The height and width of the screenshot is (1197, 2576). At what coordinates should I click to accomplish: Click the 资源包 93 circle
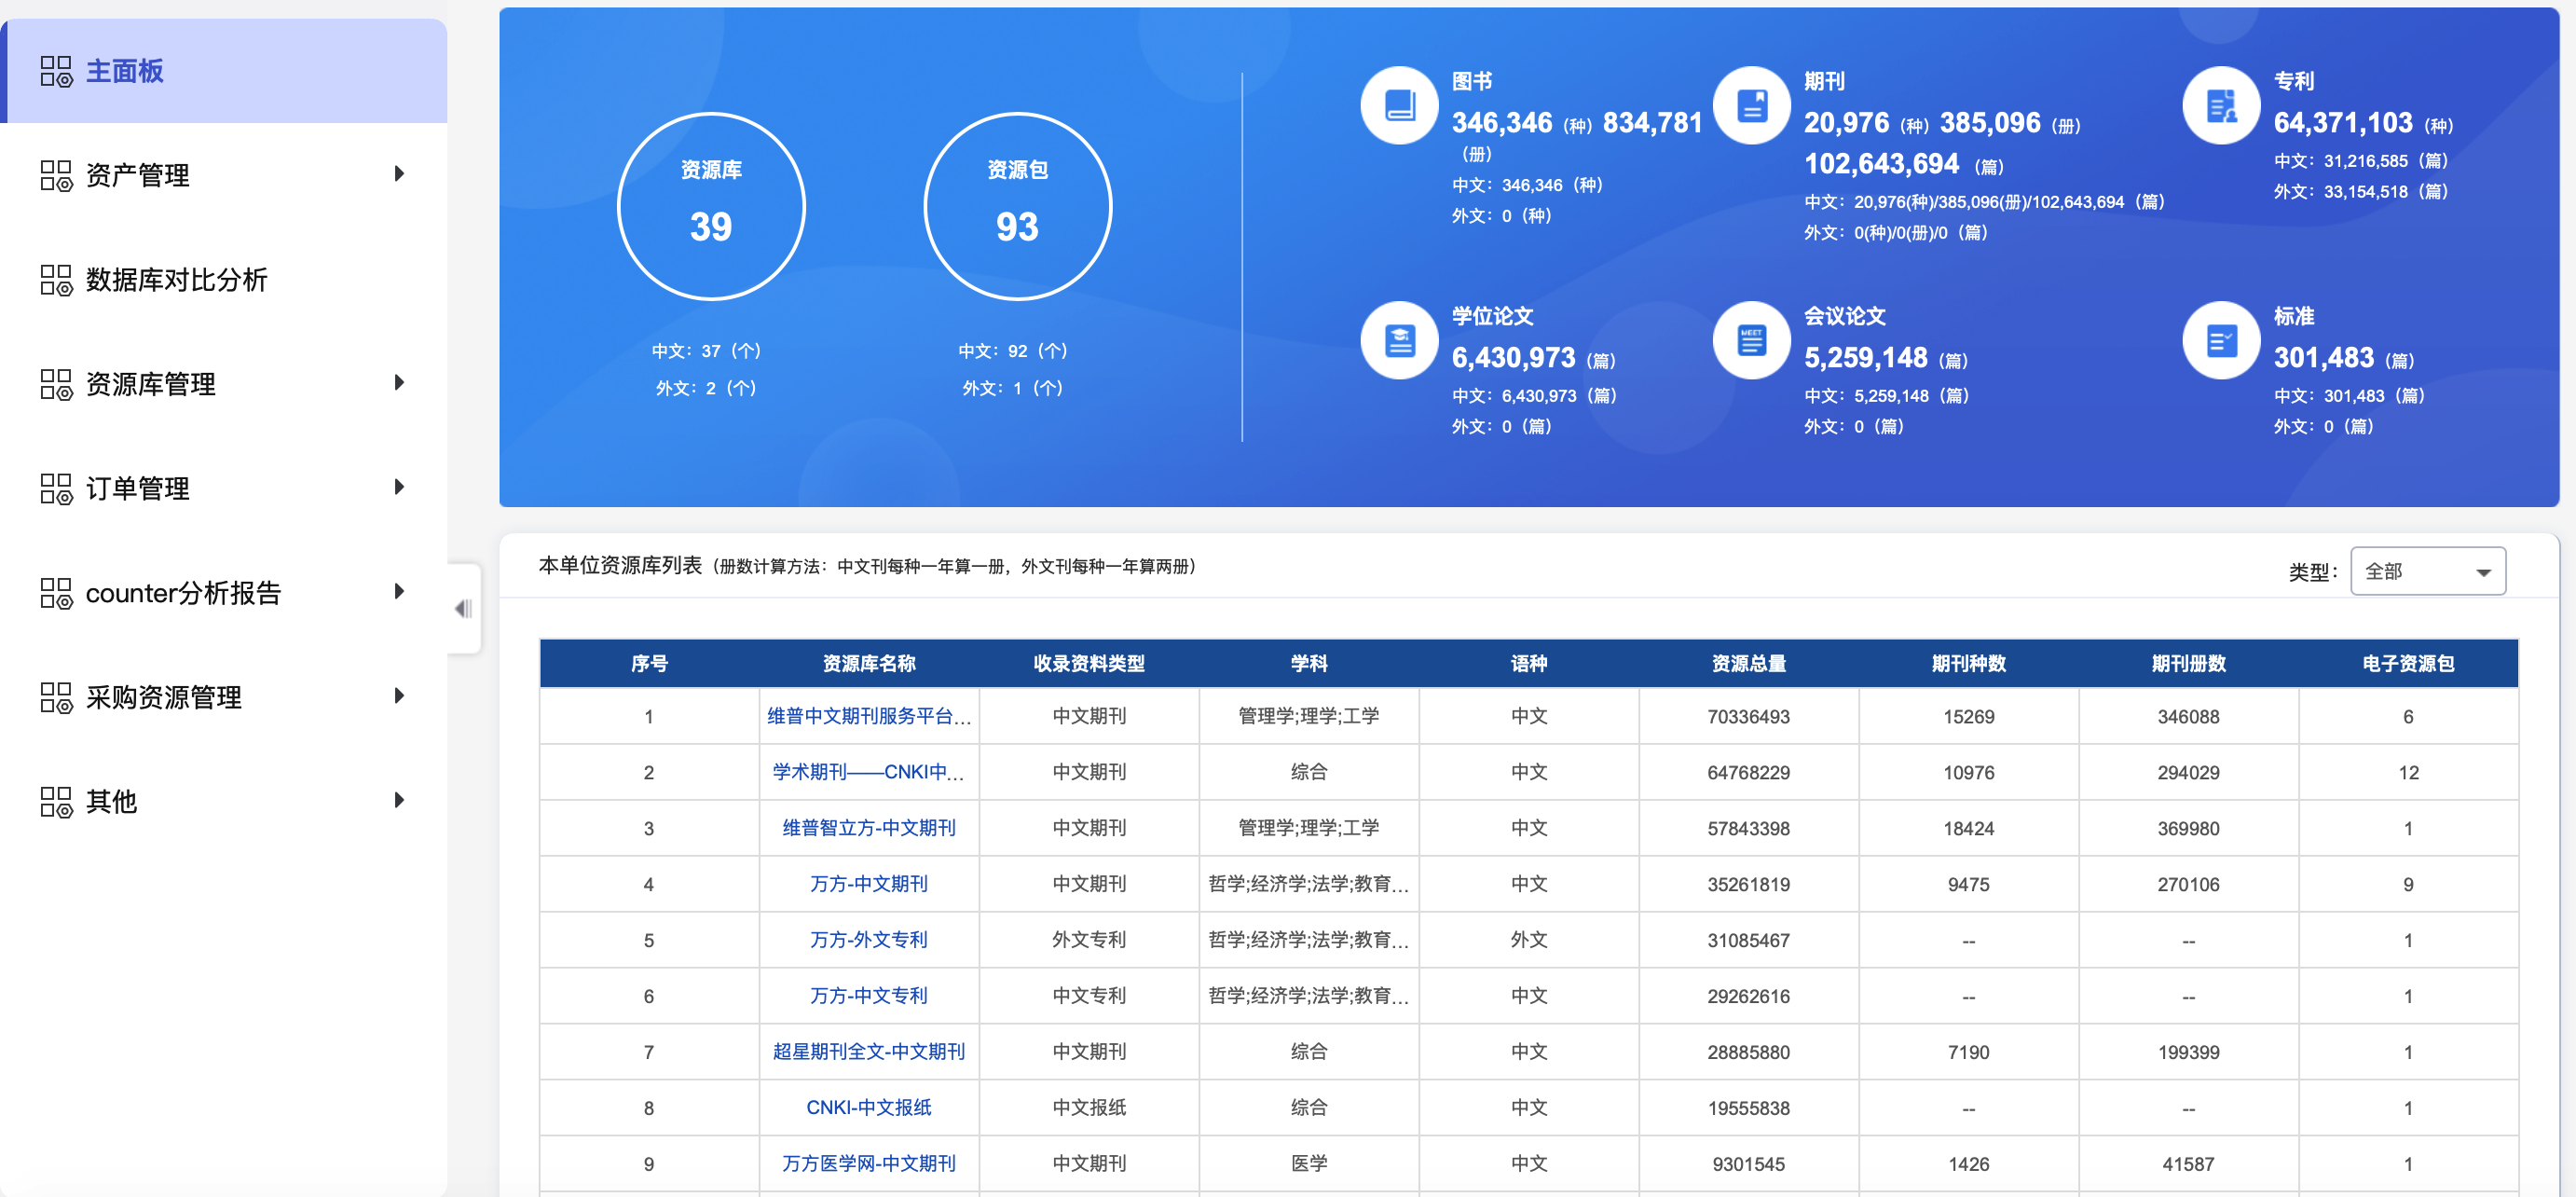click(1017, 206)
